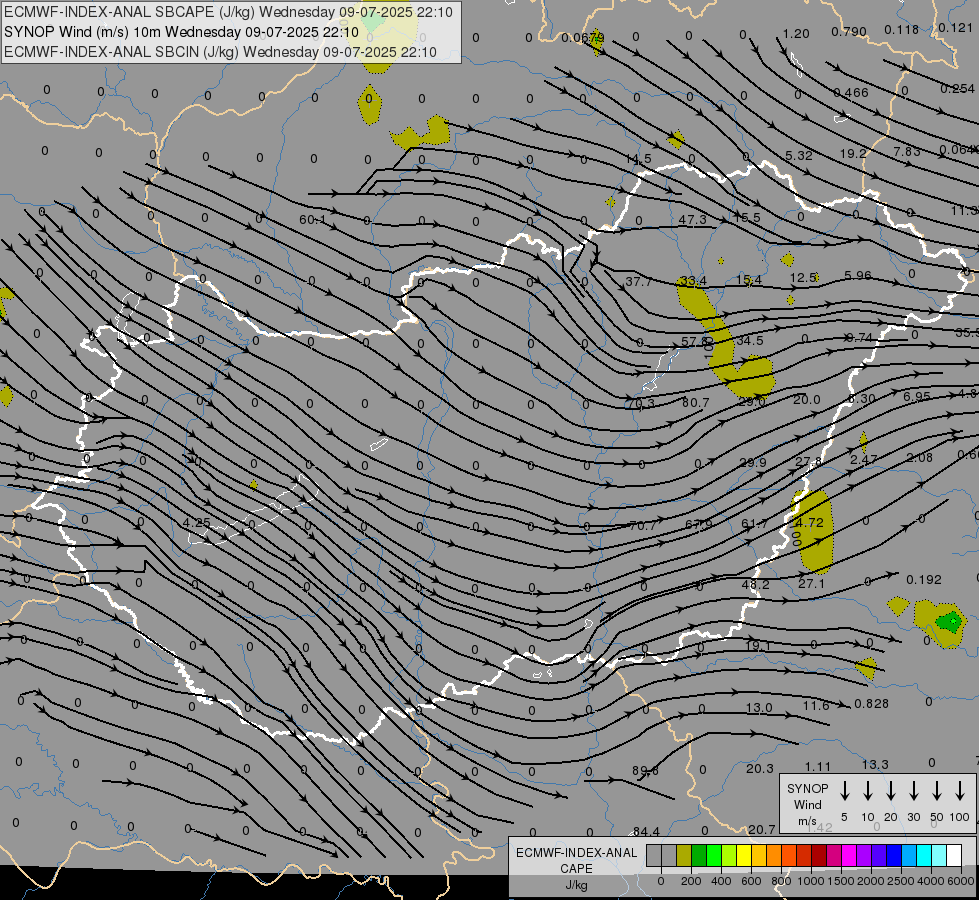
Task: Click the 61.7 value on the map
Action: point(754,524)
